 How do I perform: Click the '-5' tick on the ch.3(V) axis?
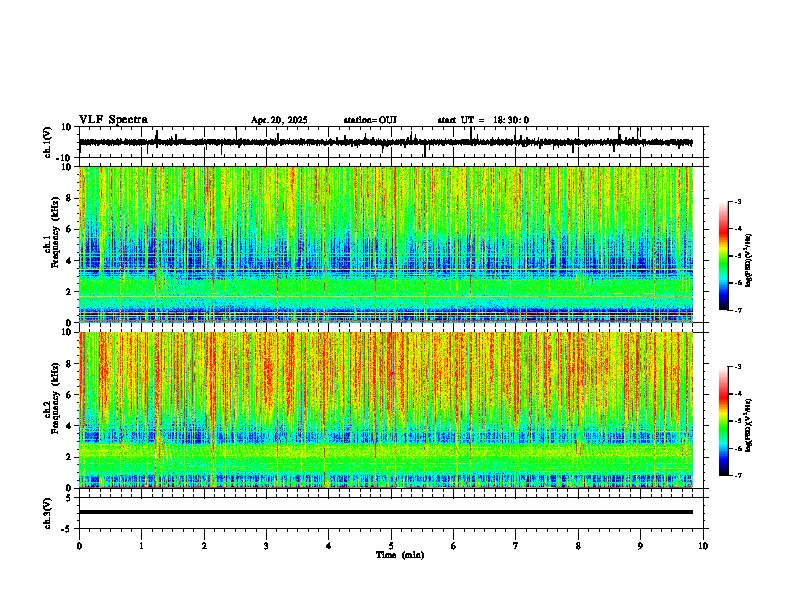tap(67, 529)
